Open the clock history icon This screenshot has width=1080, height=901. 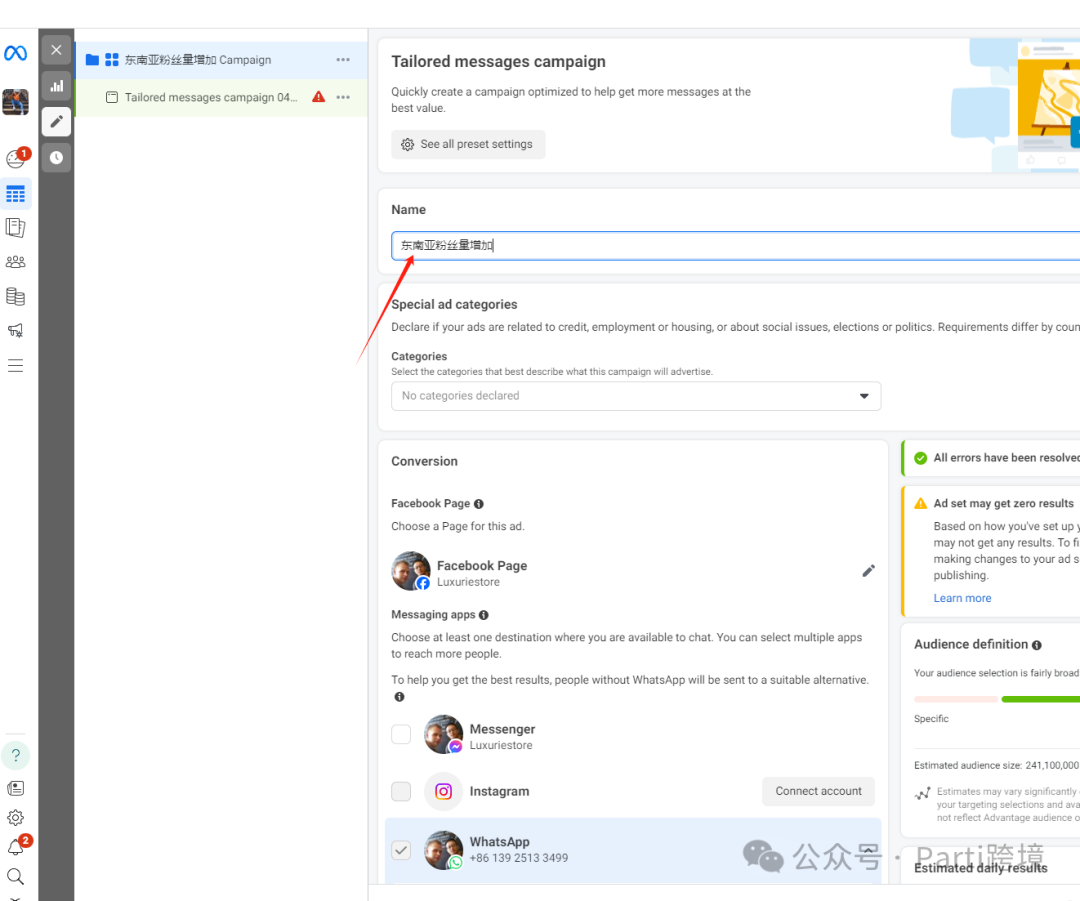[x=56, y=158]
